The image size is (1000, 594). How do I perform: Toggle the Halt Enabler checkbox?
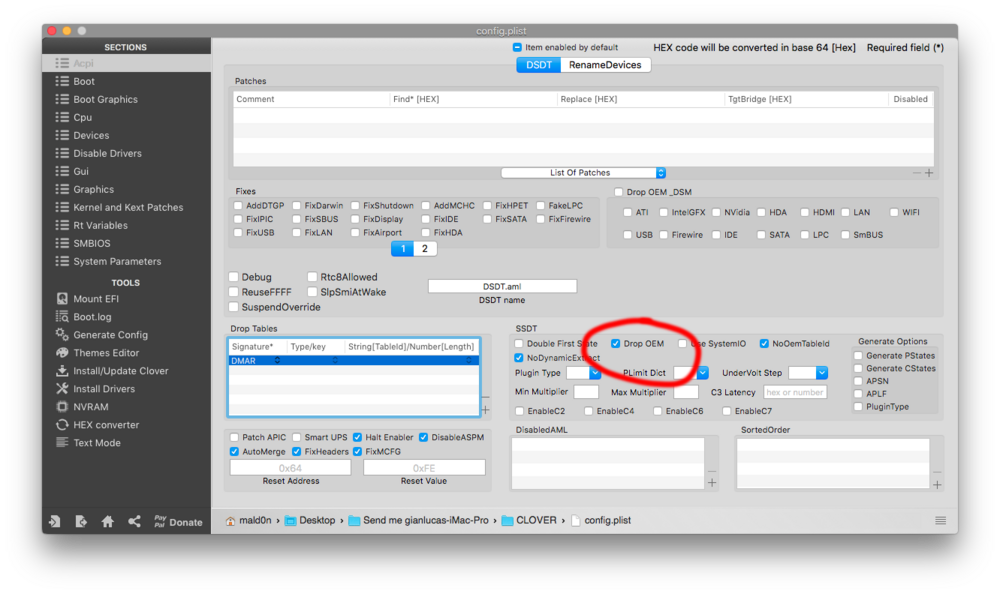click(358, 437)
